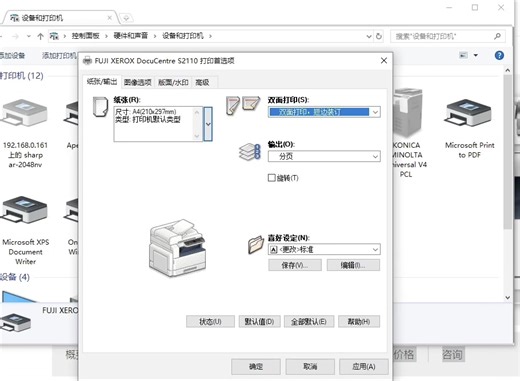Click the help question mark icon

coord(499,55)
